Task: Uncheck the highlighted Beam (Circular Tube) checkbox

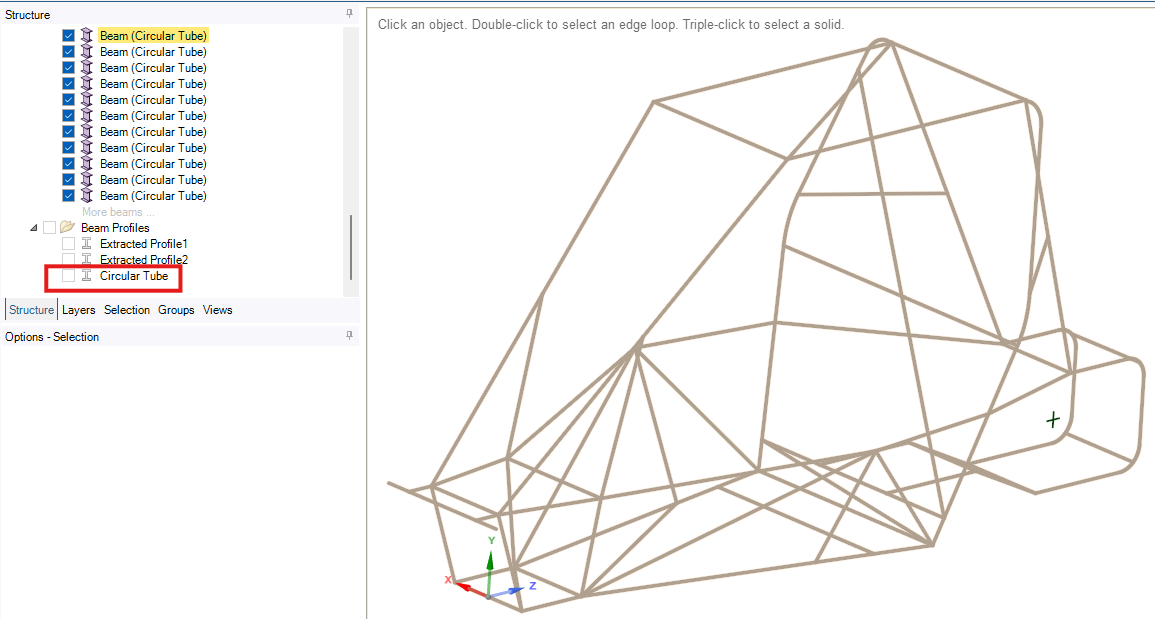Action: [68, 36]
